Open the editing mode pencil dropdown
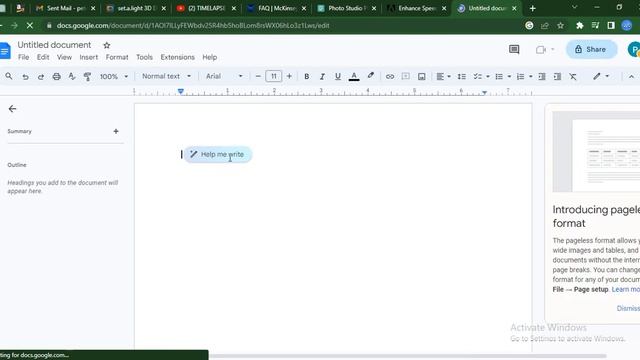 tap(601, 76)
